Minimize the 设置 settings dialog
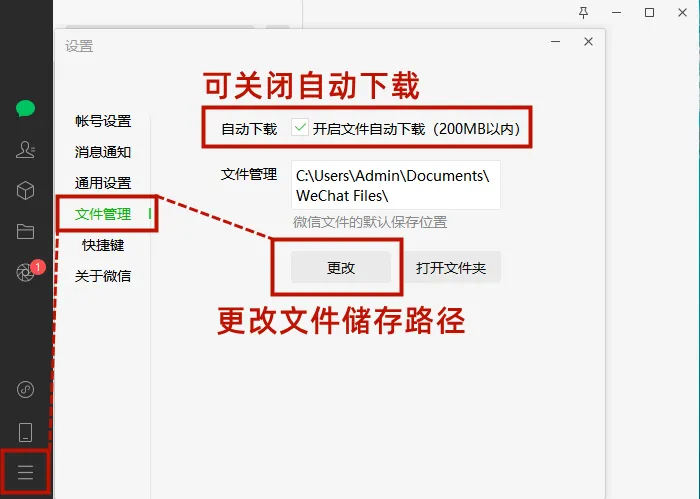Viewport: 700px width, 499px height. tap(555, 42)
